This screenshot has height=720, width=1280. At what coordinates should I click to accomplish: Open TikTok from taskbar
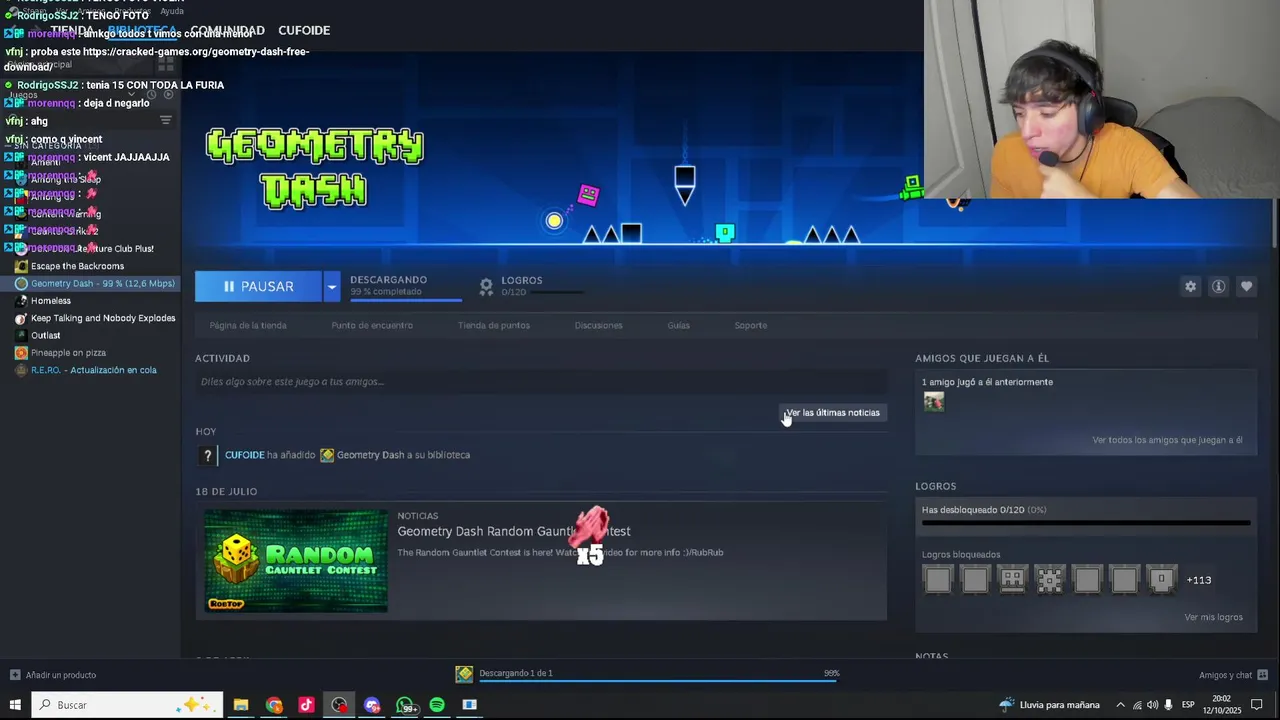[306, 705]
